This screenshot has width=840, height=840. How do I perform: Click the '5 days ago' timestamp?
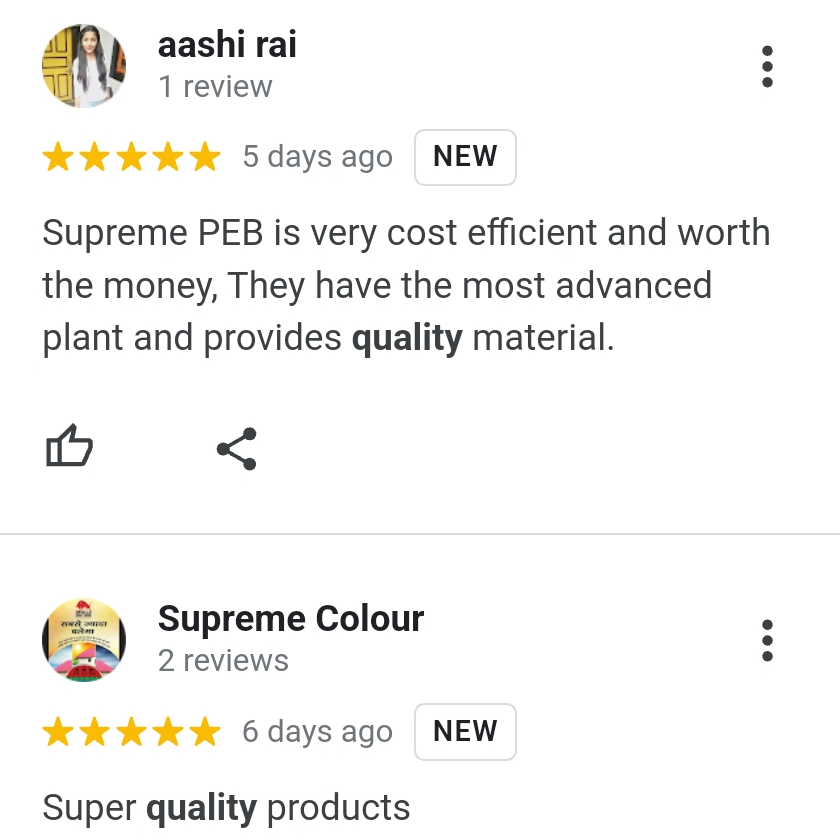click(x=318, y=156)
